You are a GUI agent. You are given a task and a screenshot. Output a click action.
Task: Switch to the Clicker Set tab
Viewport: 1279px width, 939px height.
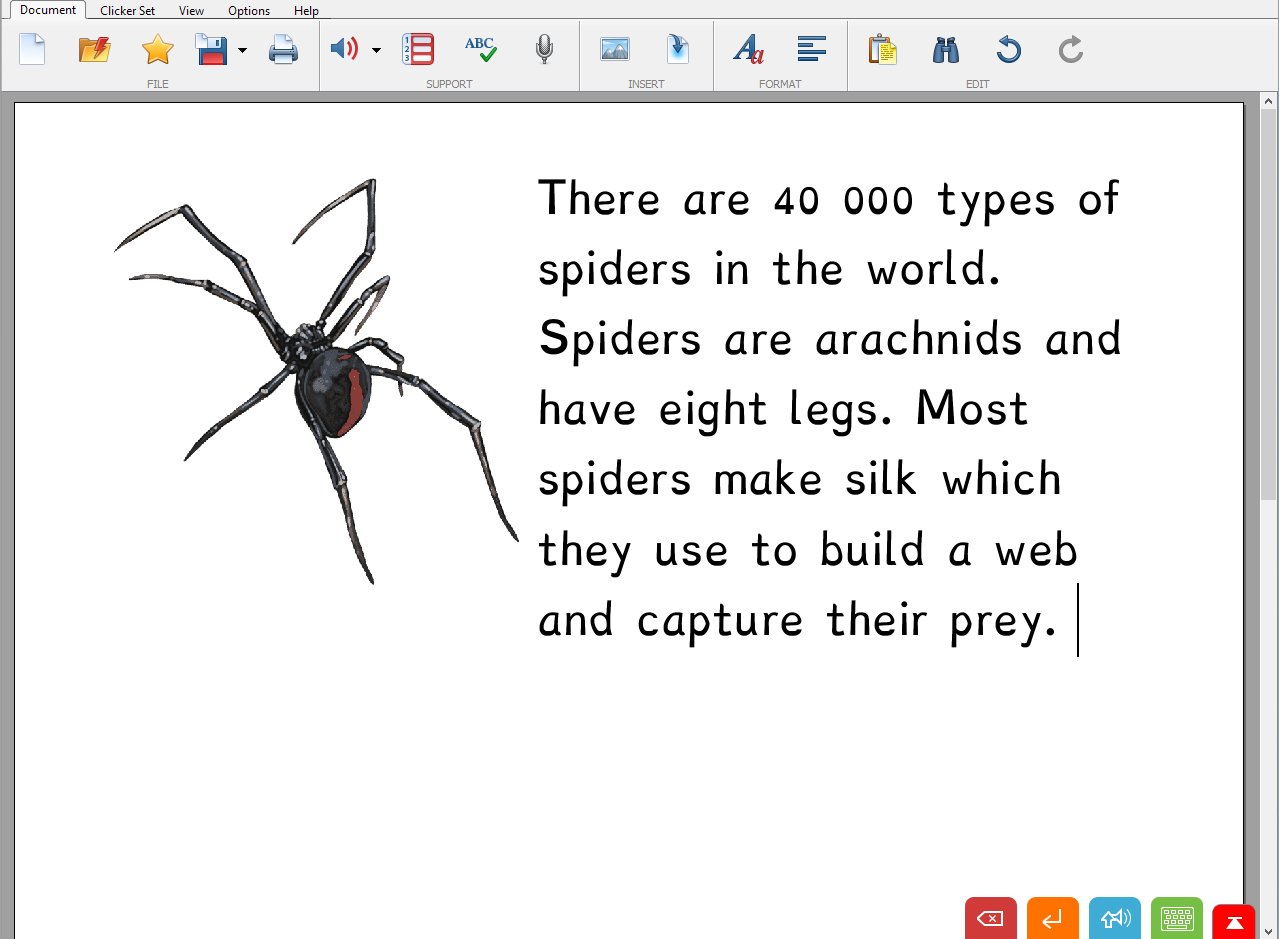127,11
